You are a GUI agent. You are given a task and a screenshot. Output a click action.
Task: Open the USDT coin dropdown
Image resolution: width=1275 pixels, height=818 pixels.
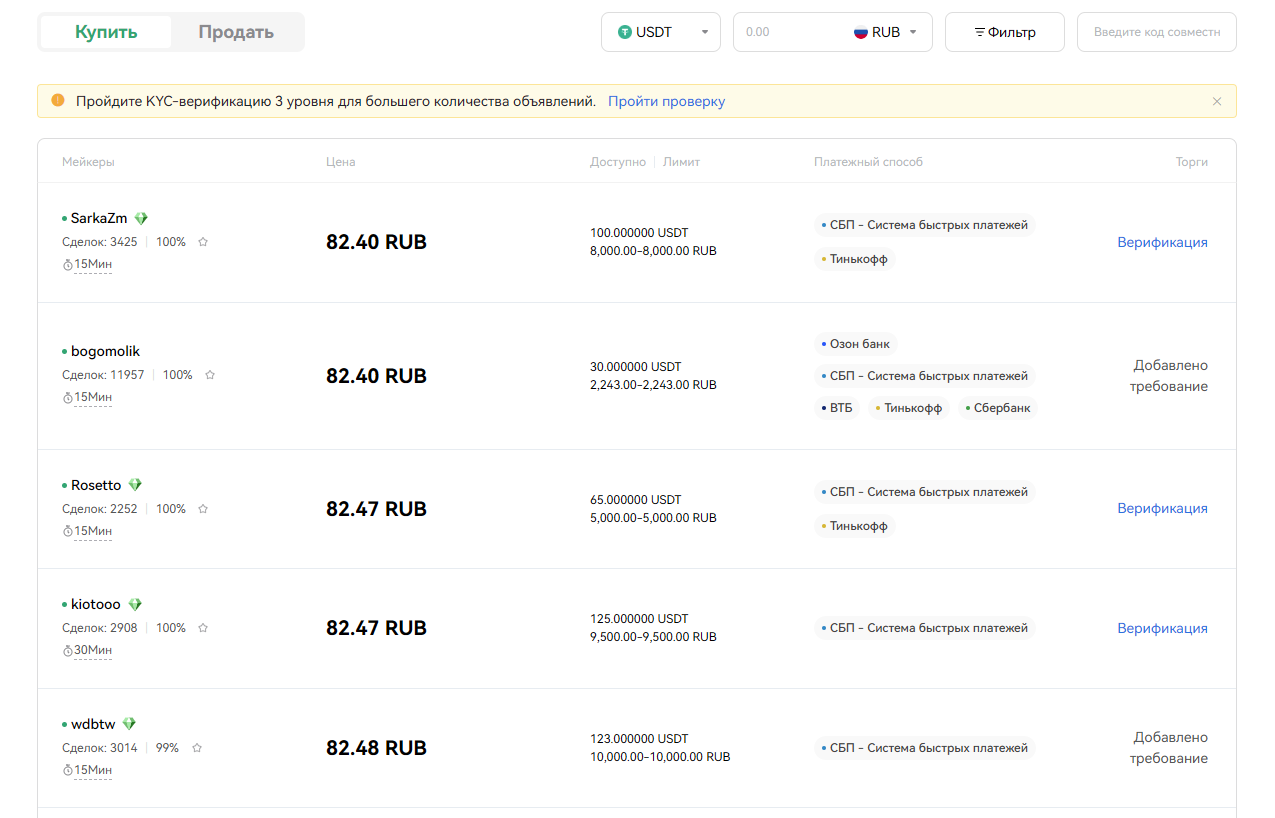[x=661, y=32]
